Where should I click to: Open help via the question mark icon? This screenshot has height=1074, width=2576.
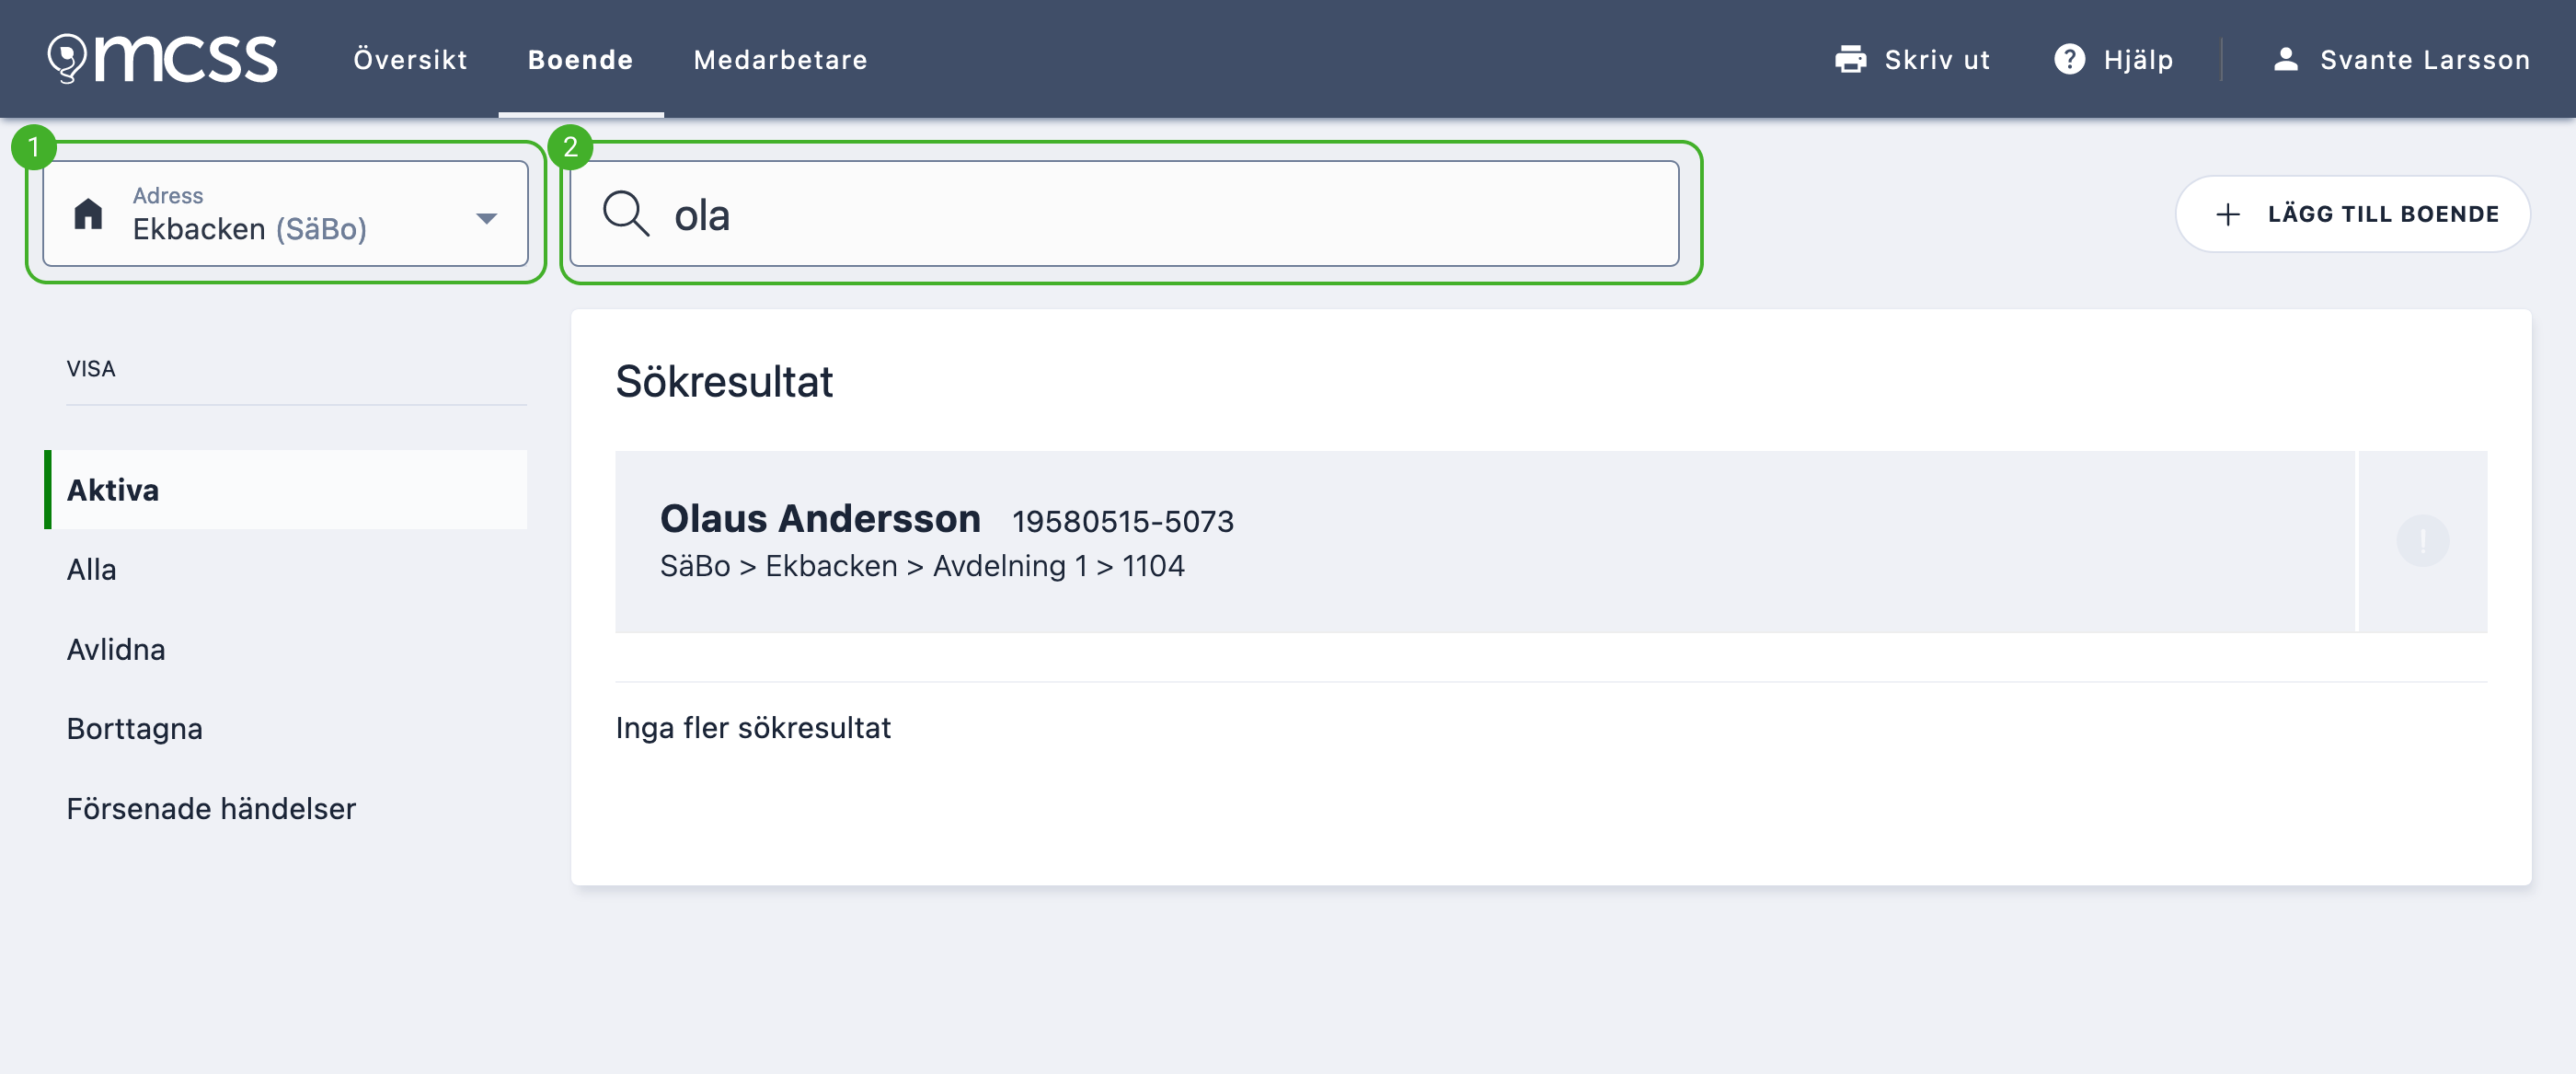coord(2069,60)
